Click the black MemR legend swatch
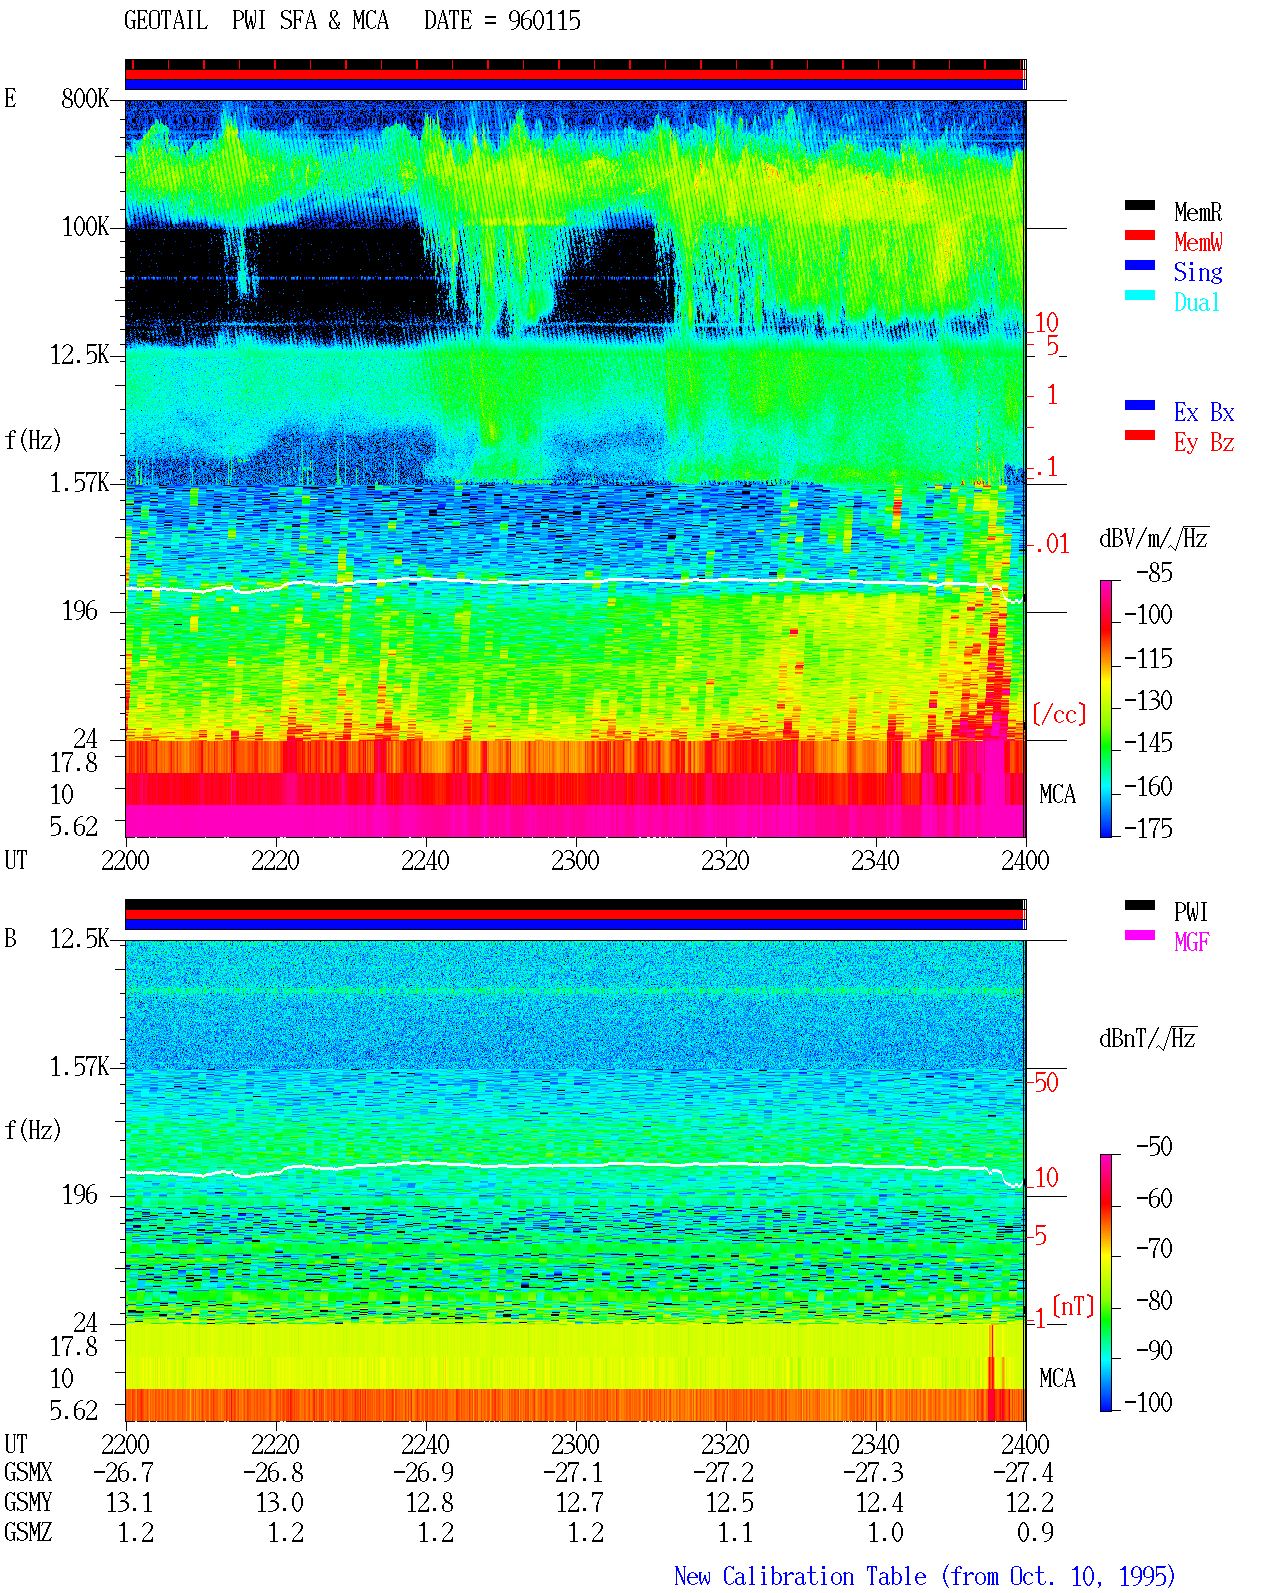1280x1593 pixels. [x=1139, y=206]
